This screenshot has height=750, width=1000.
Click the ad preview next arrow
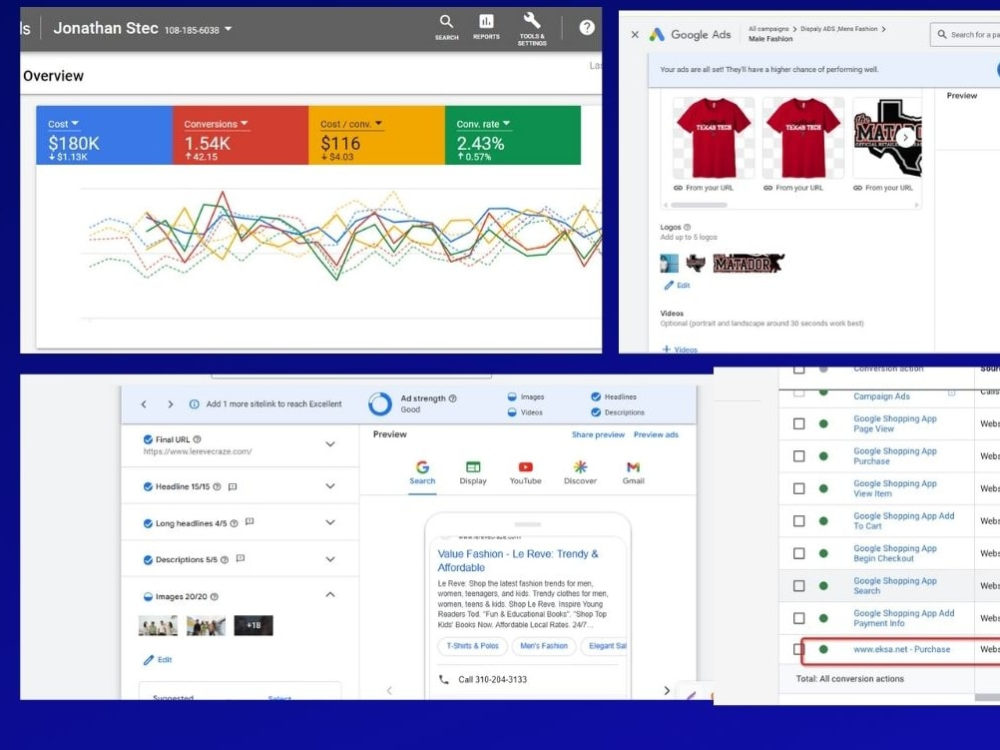tap(666, 691)
